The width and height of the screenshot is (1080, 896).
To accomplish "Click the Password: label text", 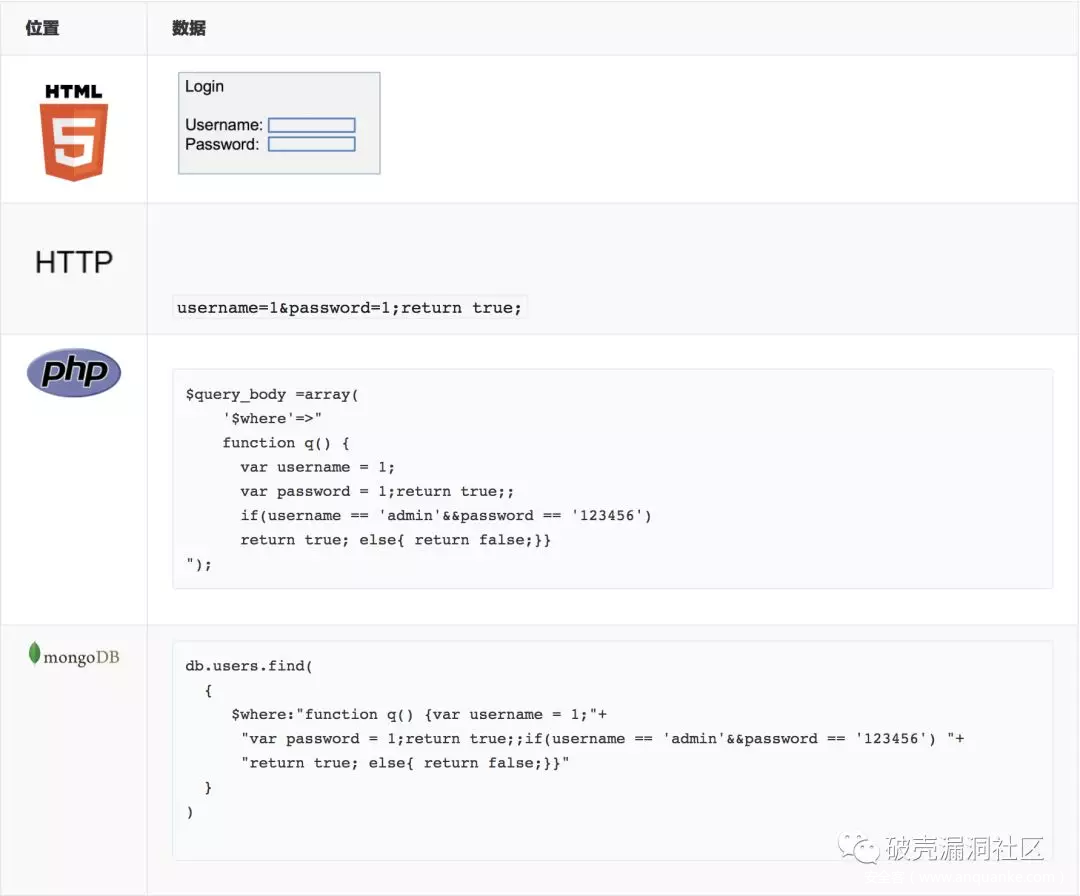I will pos(222,144).
